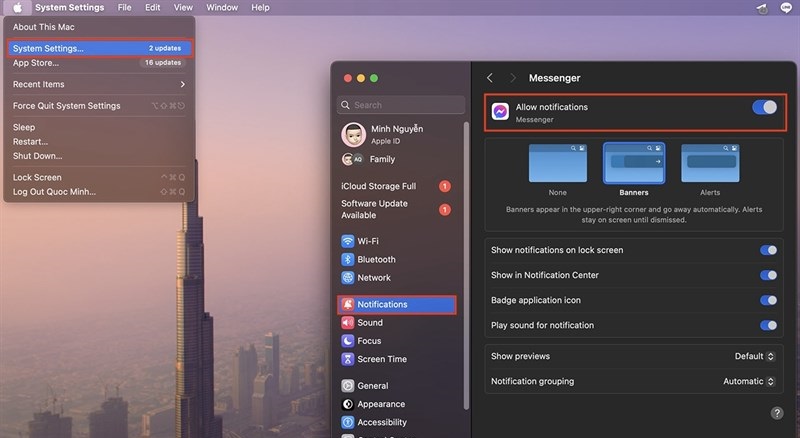Open the Help menu
The width and height of the screenshot is (800, 438).
260,7
